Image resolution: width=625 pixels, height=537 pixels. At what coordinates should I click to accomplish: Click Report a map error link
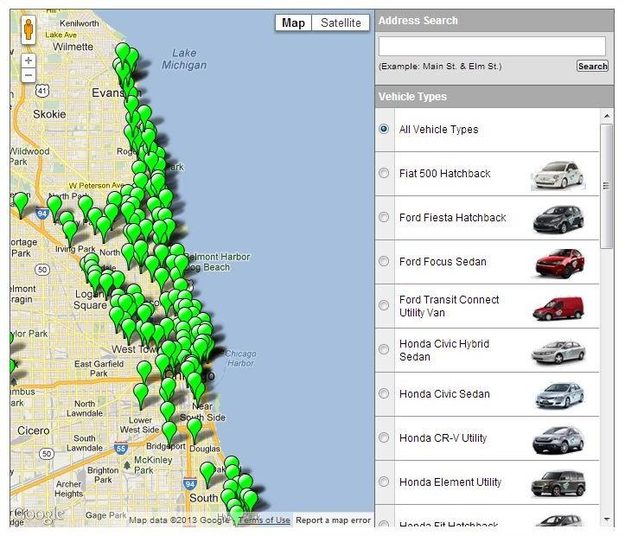point(333,520)
